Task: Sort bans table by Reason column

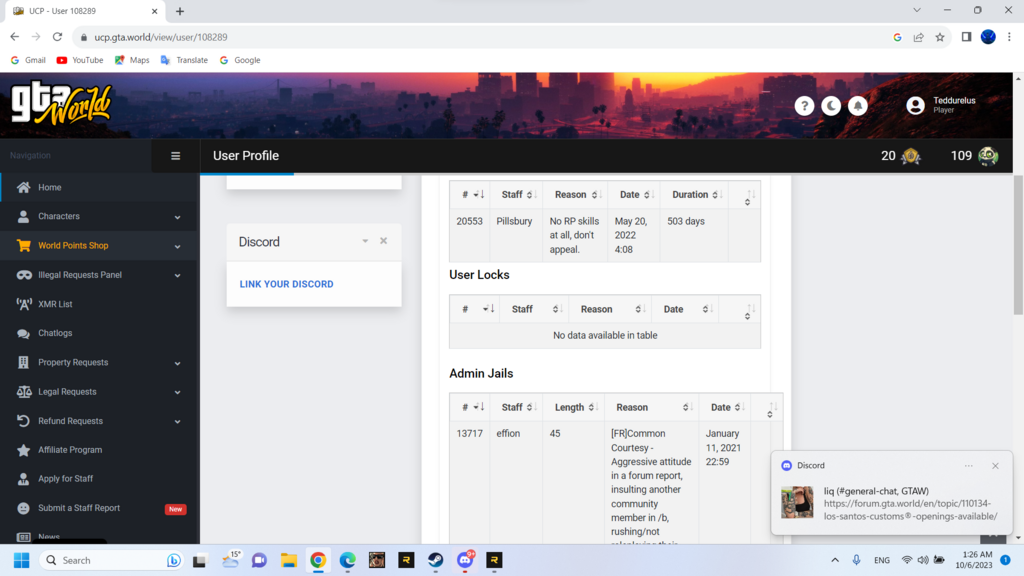Action: tap(575, 195)
